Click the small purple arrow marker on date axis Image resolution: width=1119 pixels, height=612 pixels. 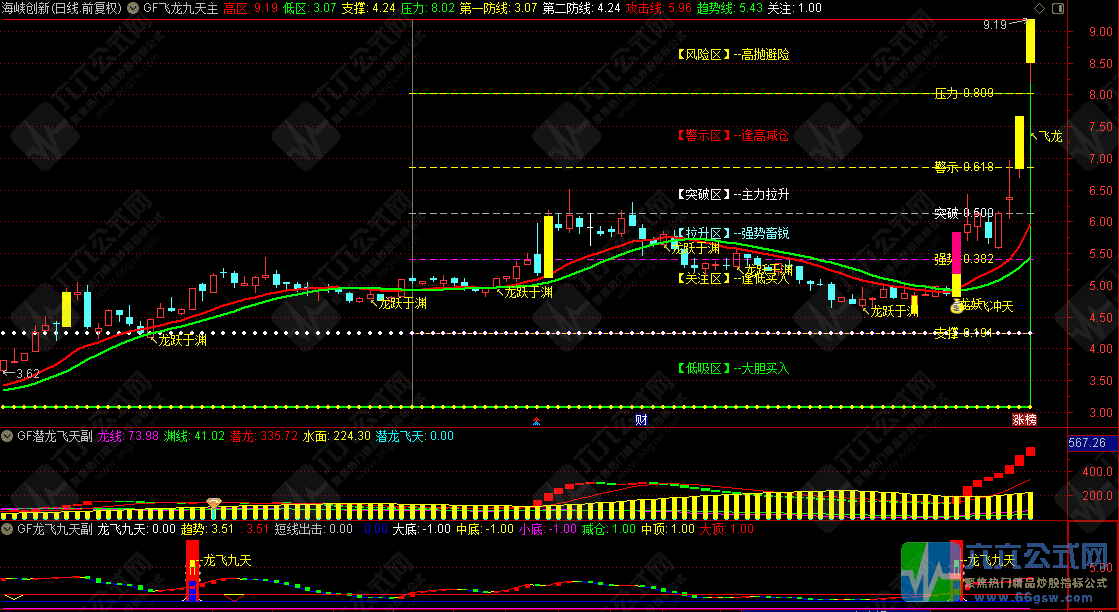[539, 422]
